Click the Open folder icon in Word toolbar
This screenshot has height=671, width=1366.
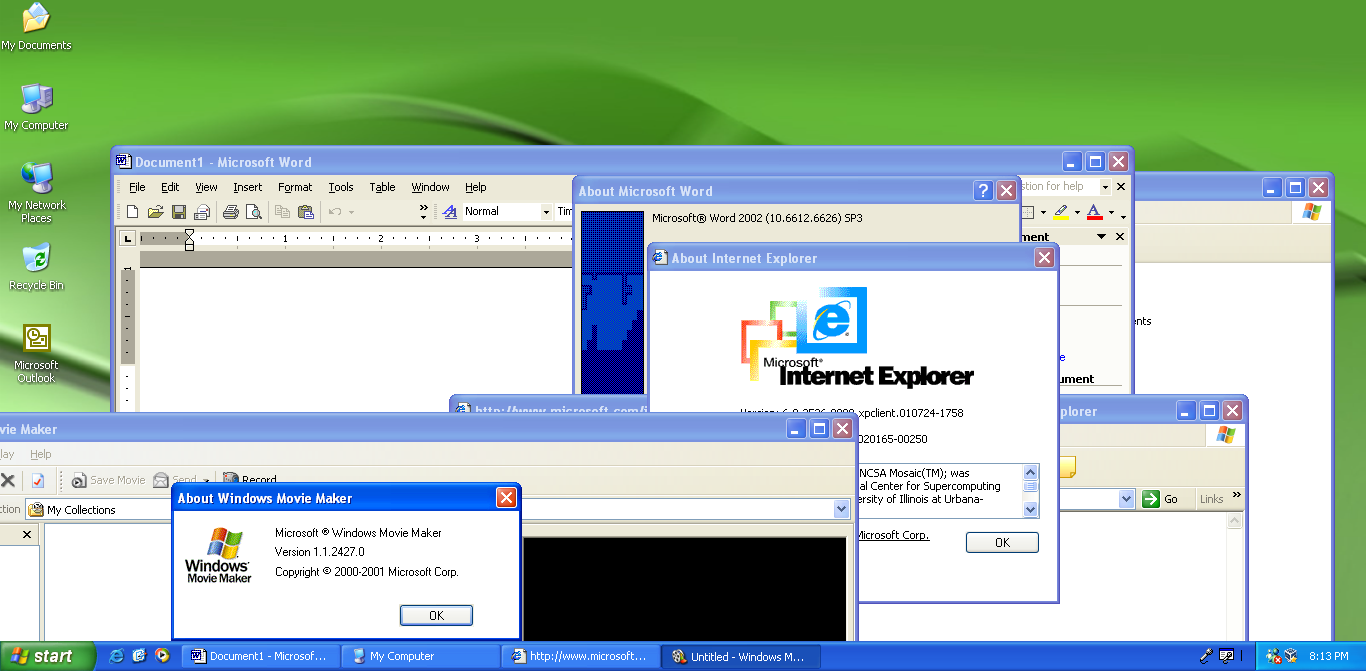click(155, 212)
